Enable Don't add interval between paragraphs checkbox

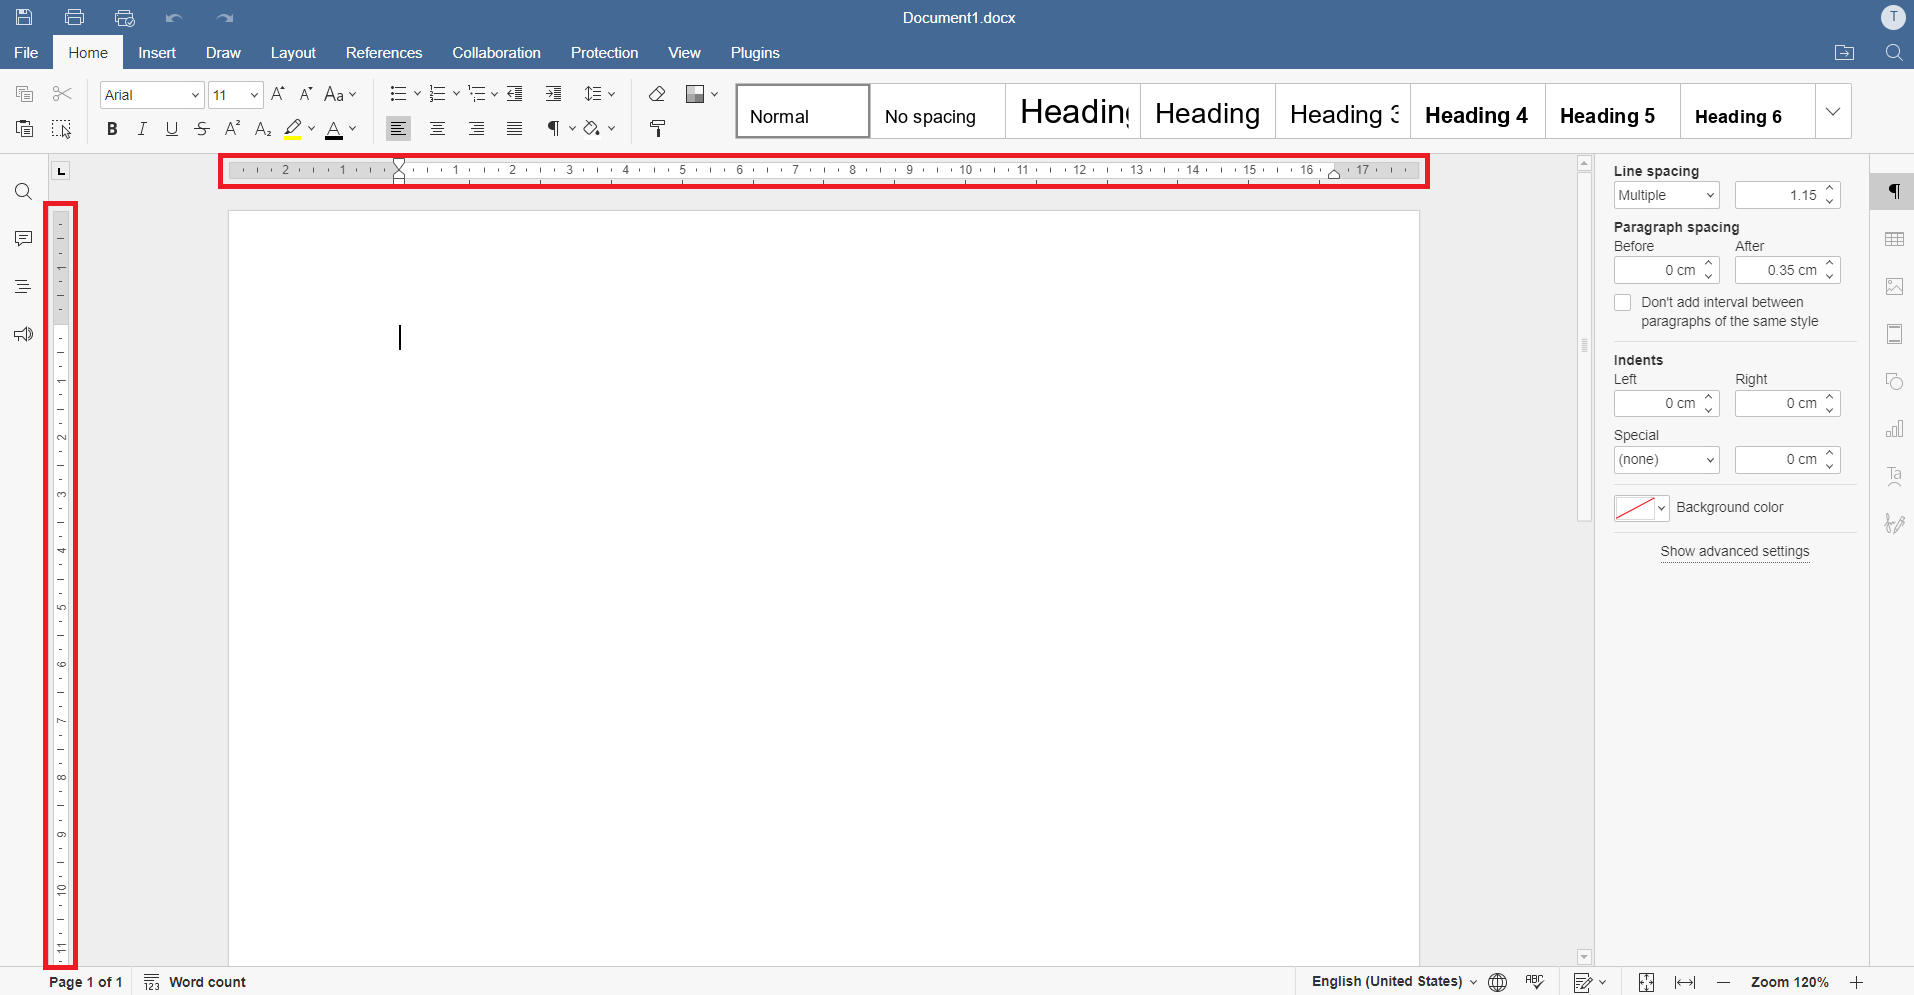click(x=1623, y=302)
